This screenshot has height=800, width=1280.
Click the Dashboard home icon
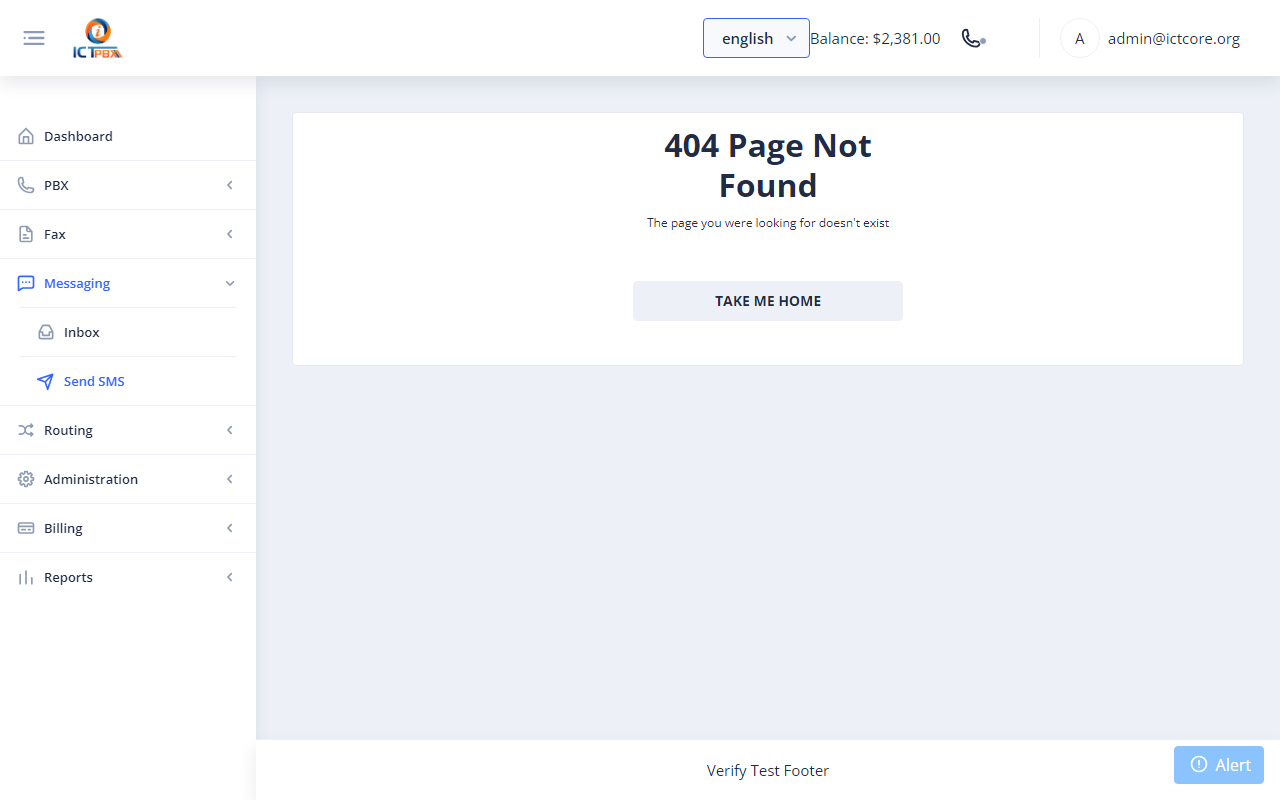click(x=26, y=136)
